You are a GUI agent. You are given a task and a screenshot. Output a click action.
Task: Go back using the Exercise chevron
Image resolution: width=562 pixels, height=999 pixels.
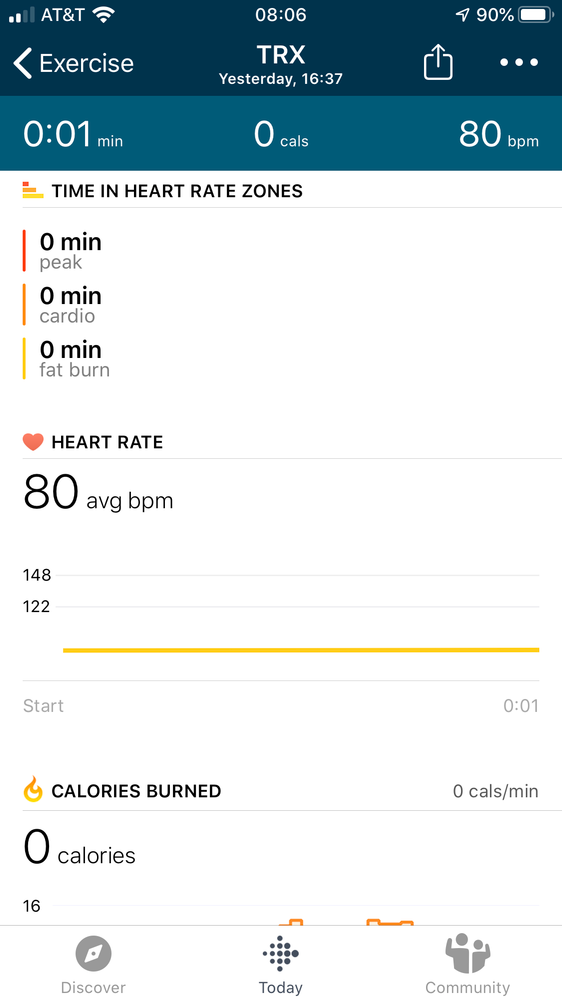click(22, 63)
